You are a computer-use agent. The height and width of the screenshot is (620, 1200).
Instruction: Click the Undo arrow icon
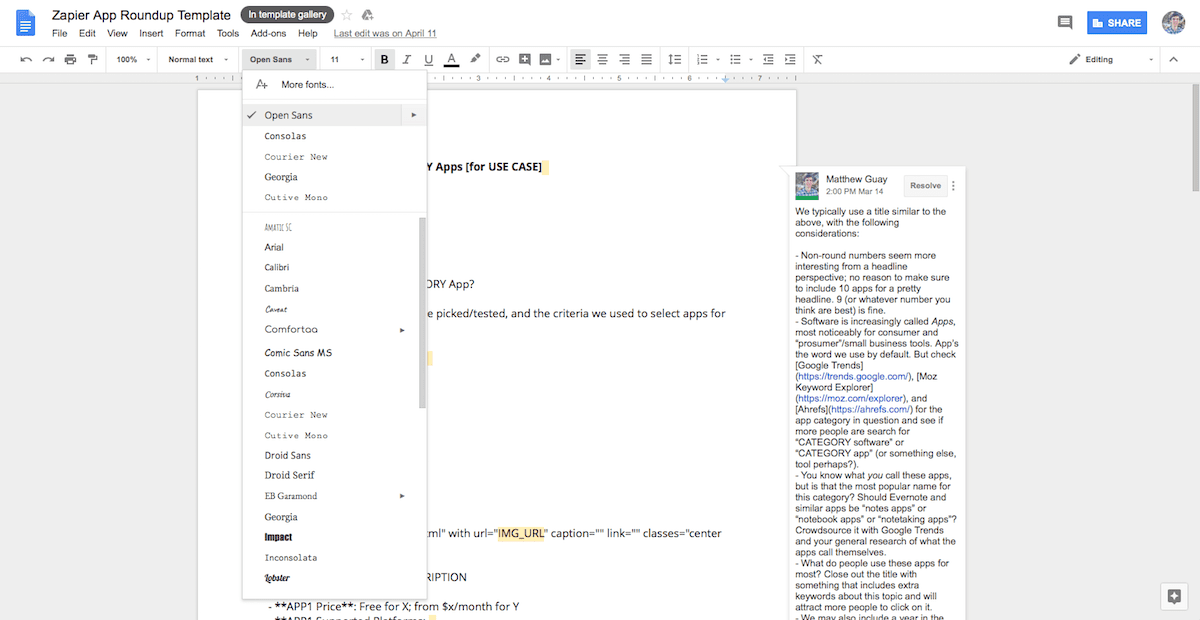[x=26, y=59]
